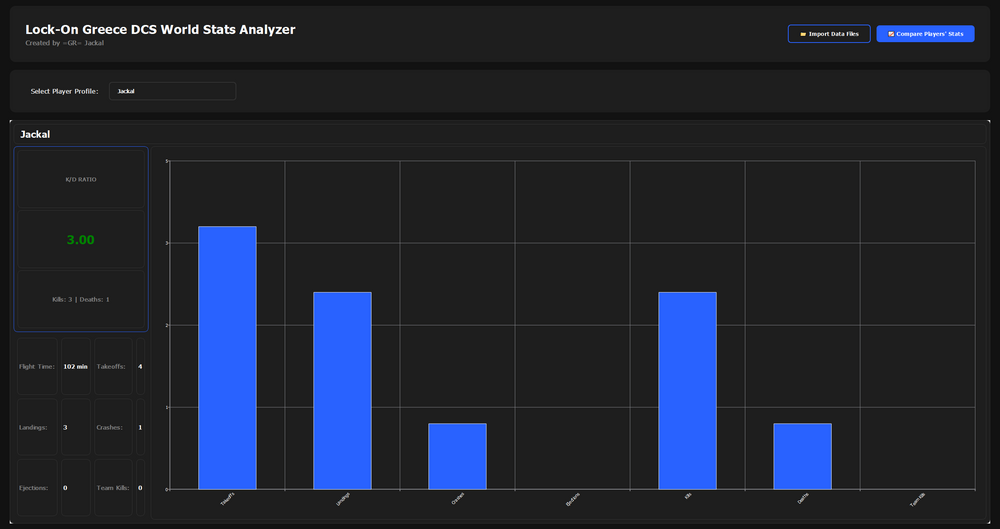This screenshot has height=529, width=1000.
Task: Click the 3.00 K/D ratio value
Action: coord(80,240)
